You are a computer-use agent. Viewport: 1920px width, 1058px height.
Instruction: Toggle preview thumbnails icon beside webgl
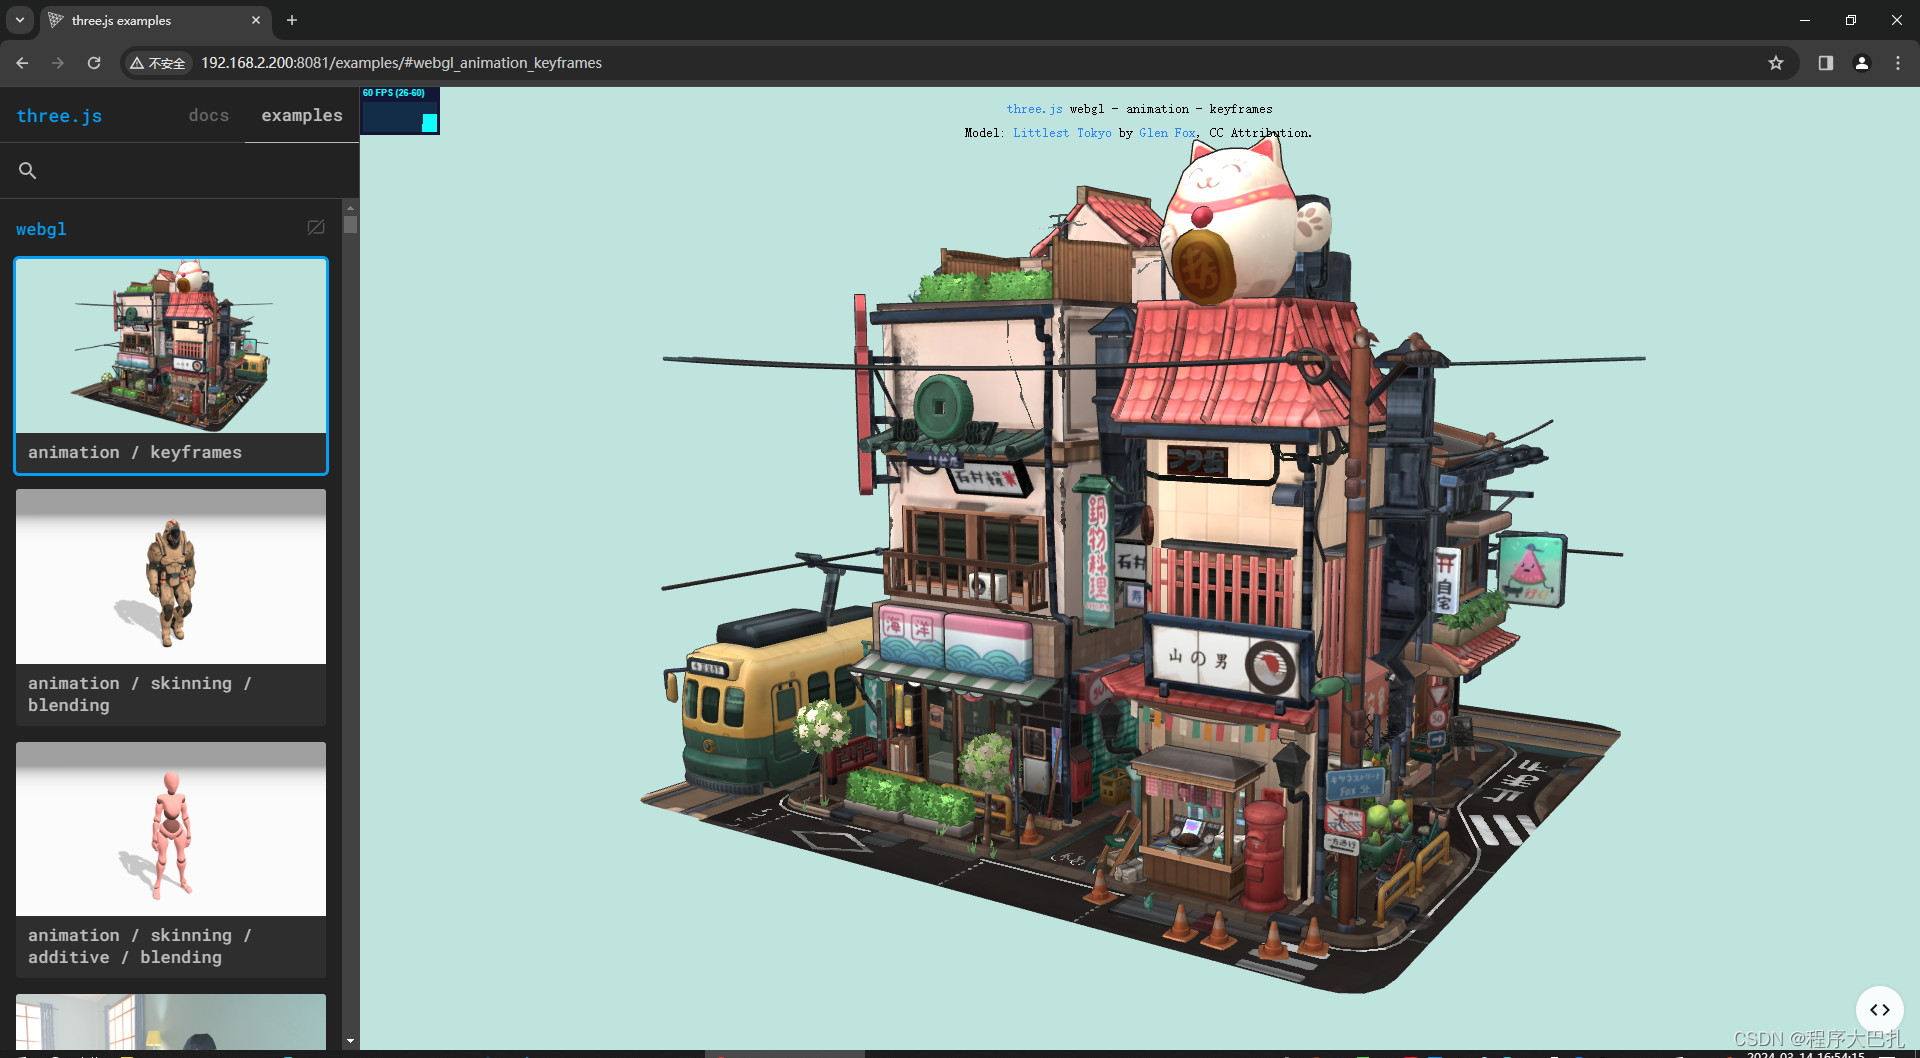coord(316,228)
